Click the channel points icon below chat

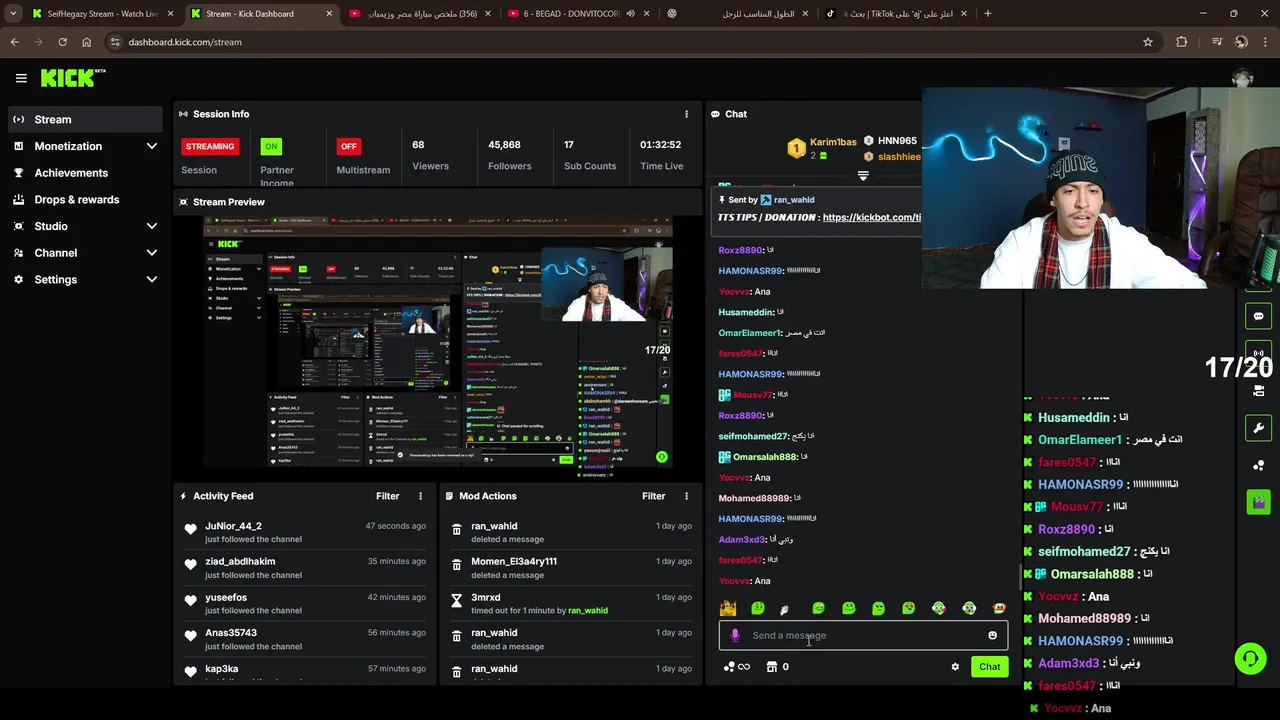coord(729,667)
